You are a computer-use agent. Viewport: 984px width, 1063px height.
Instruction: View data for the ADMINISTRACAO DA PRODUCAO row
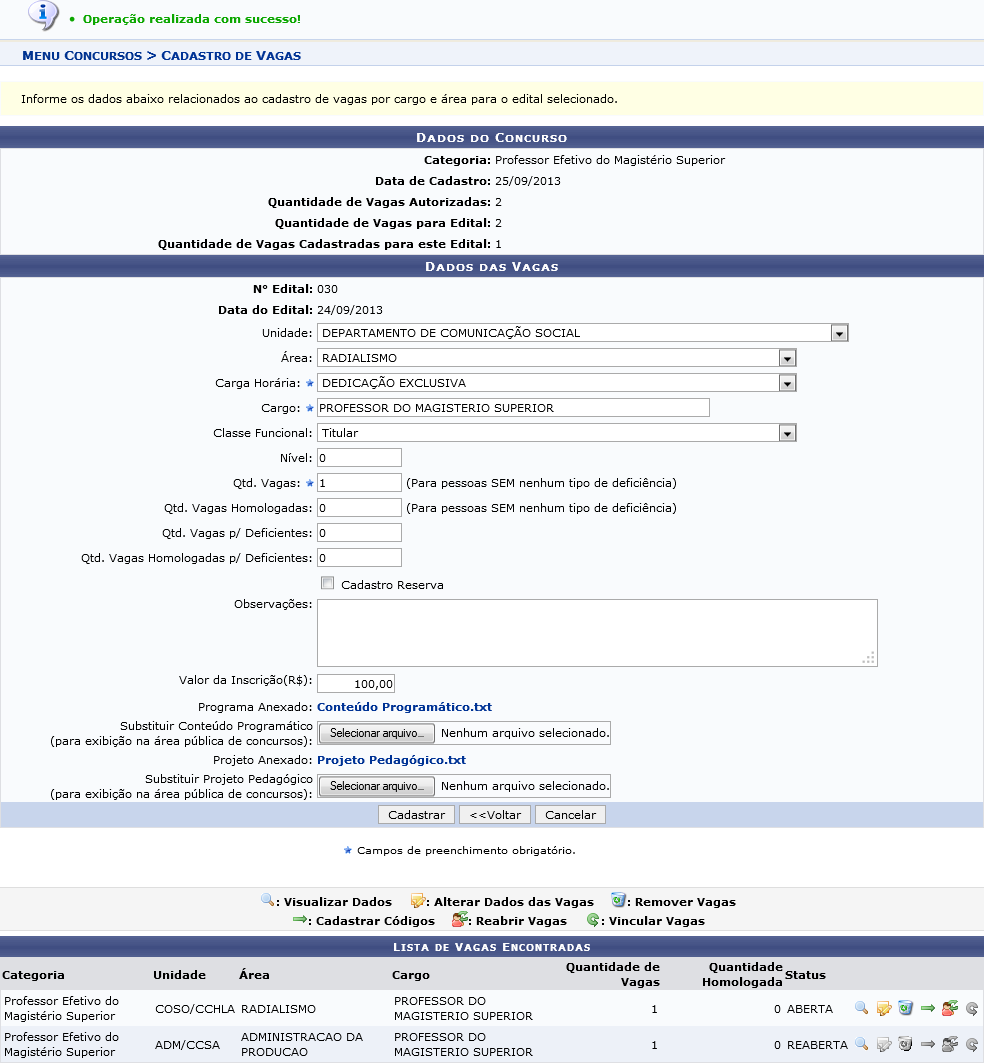[861, 1044]
